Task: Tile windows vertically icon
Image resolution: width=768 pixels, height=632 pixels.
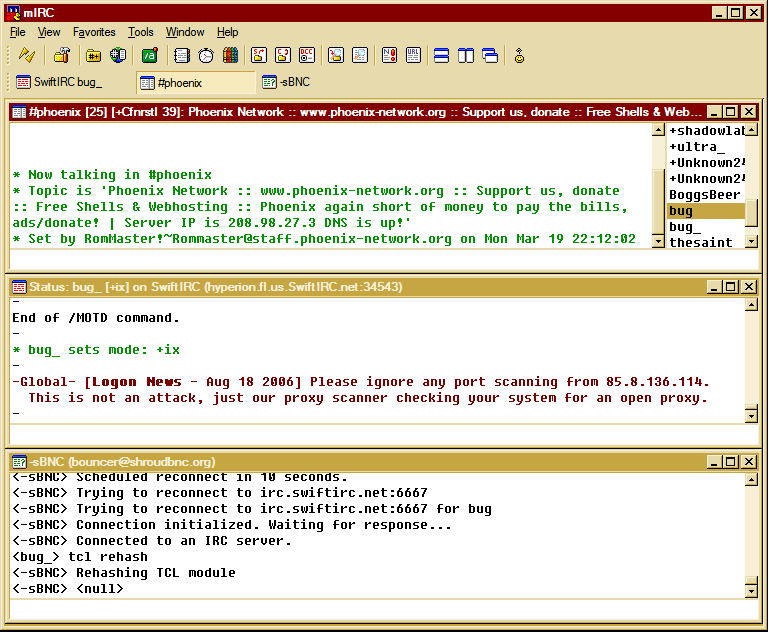Action: 466,55
